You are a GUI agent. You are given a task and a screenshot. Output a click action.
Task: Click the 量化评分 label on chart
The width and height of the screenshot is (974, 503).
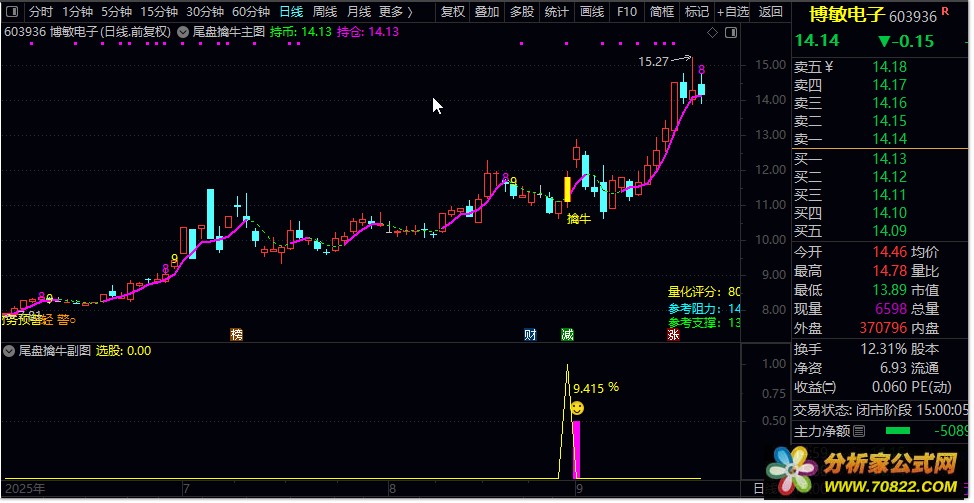pos(696,292)
